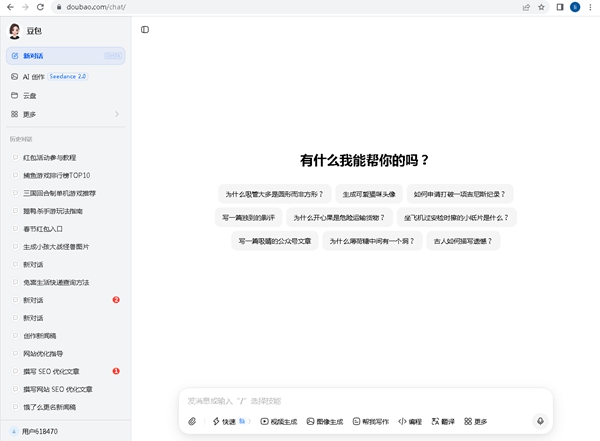Viewport: 600px width, 441px height.
Task: Open history chat 红包活动参与教程
Action: click(58, 158)
